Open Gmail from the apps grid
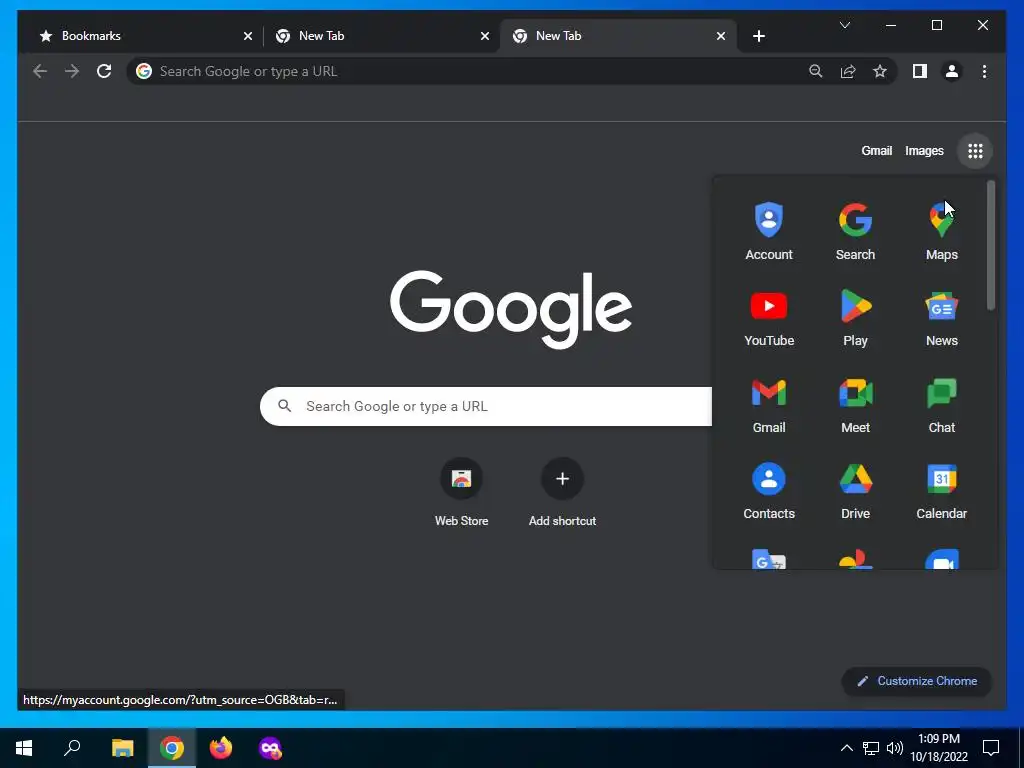The height and width of the screenshot is (768, 1024). [x=769, y=405]
